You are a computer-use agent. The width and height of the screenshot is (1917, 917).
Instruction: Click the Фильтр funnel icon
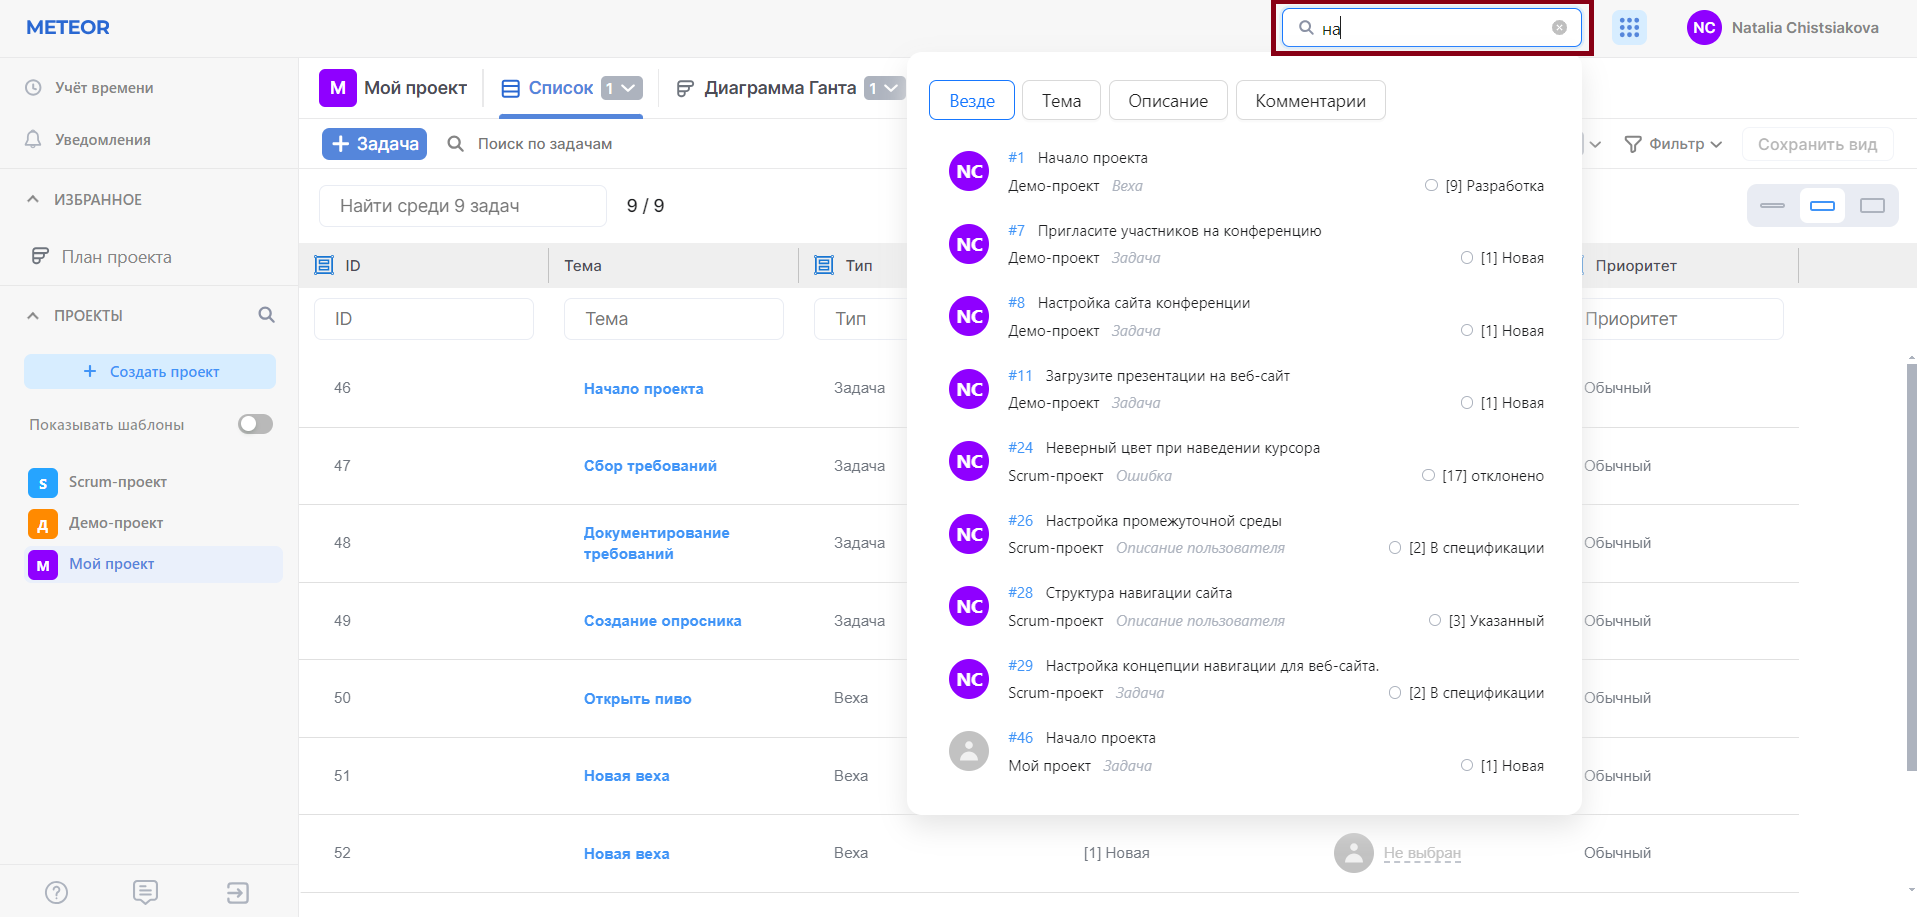1633,145
